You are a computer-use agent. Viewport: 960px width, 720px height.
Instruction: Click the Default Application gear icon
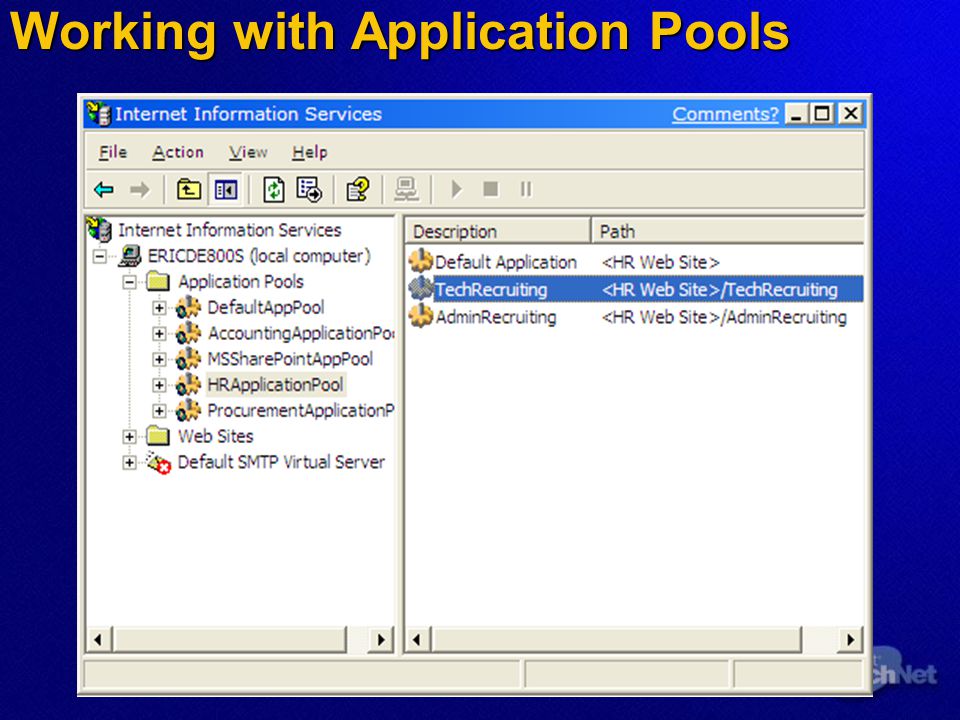coord(421,261)
